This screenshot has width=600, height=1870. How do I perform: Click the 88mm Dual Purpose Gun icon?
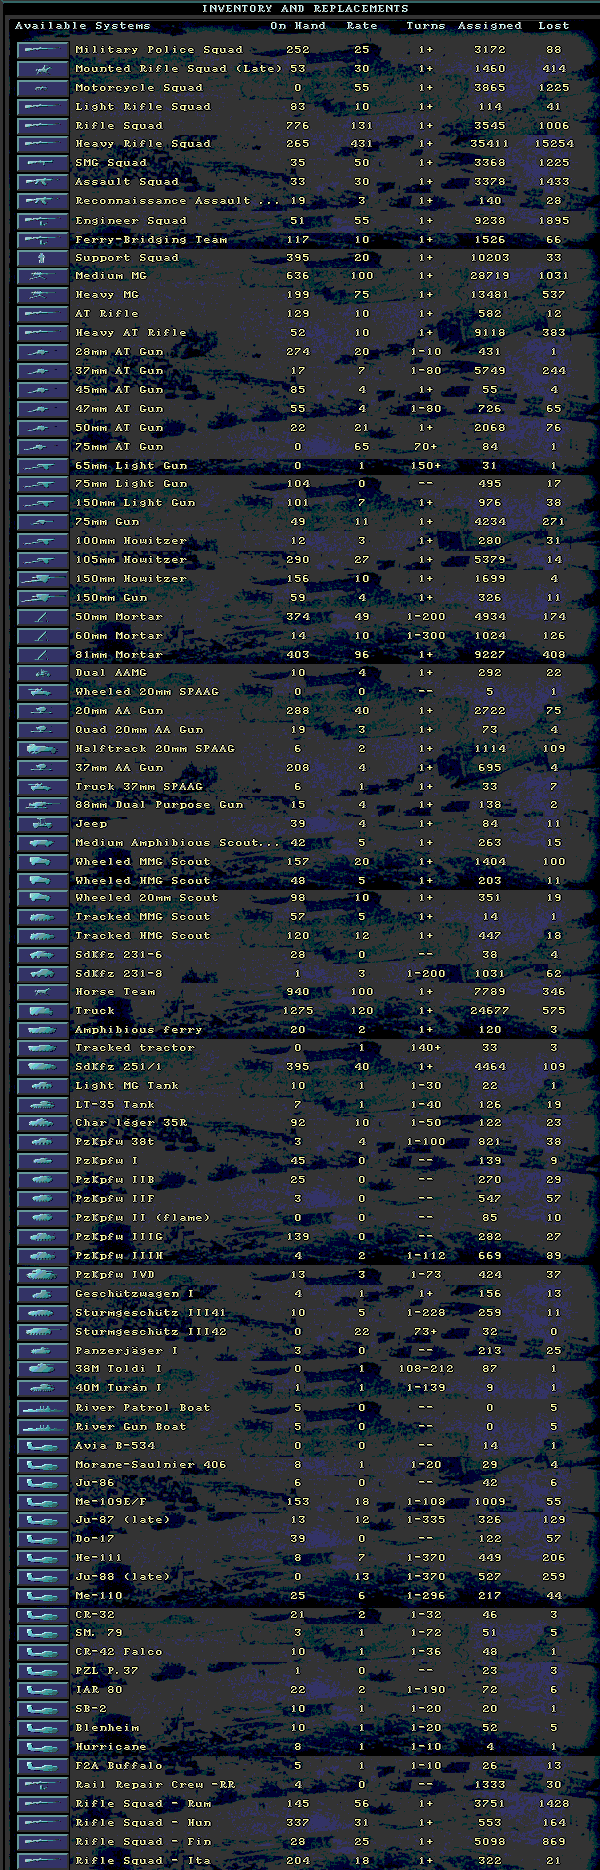pyautogui.click(x=43, y=805)
